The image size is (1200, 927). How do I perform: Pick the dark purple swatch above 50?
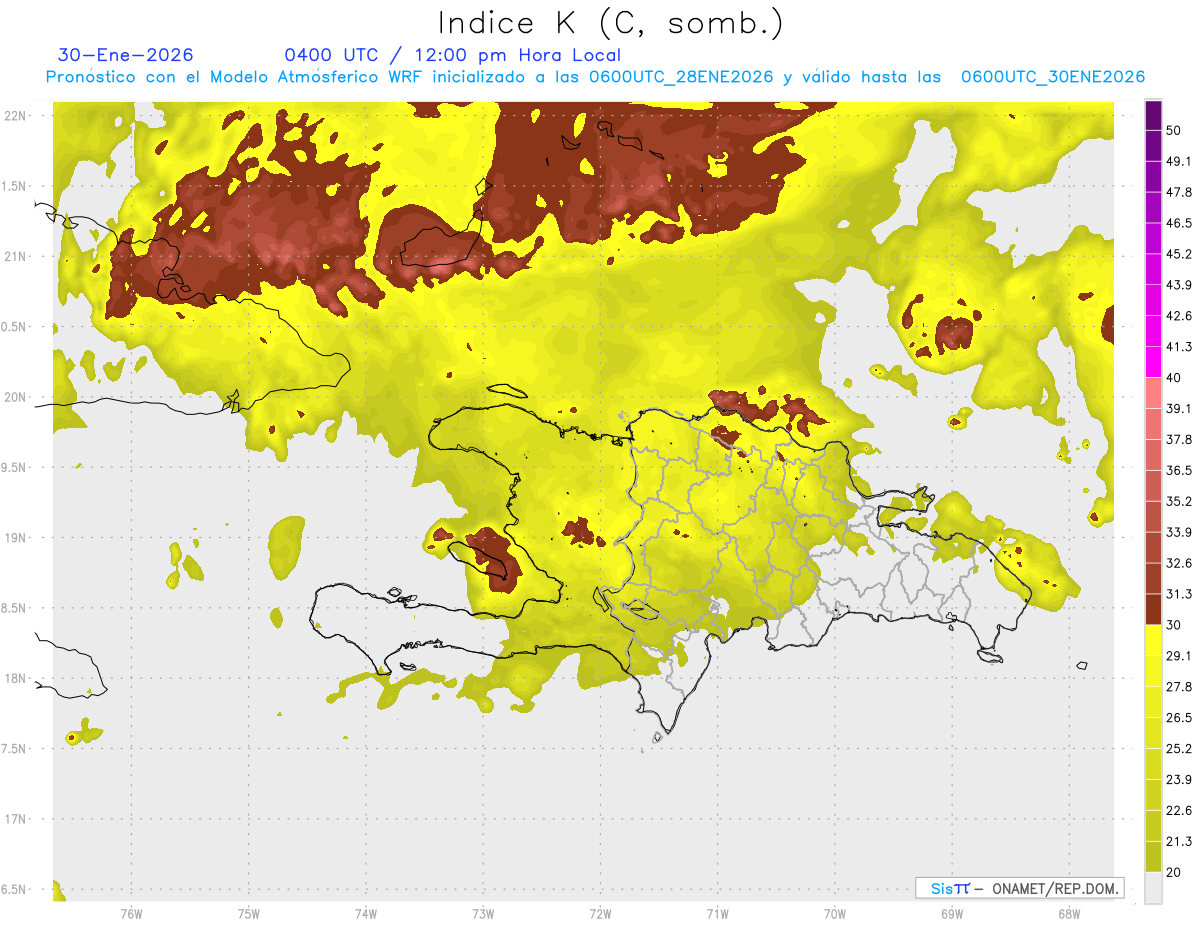point(1154,115)
